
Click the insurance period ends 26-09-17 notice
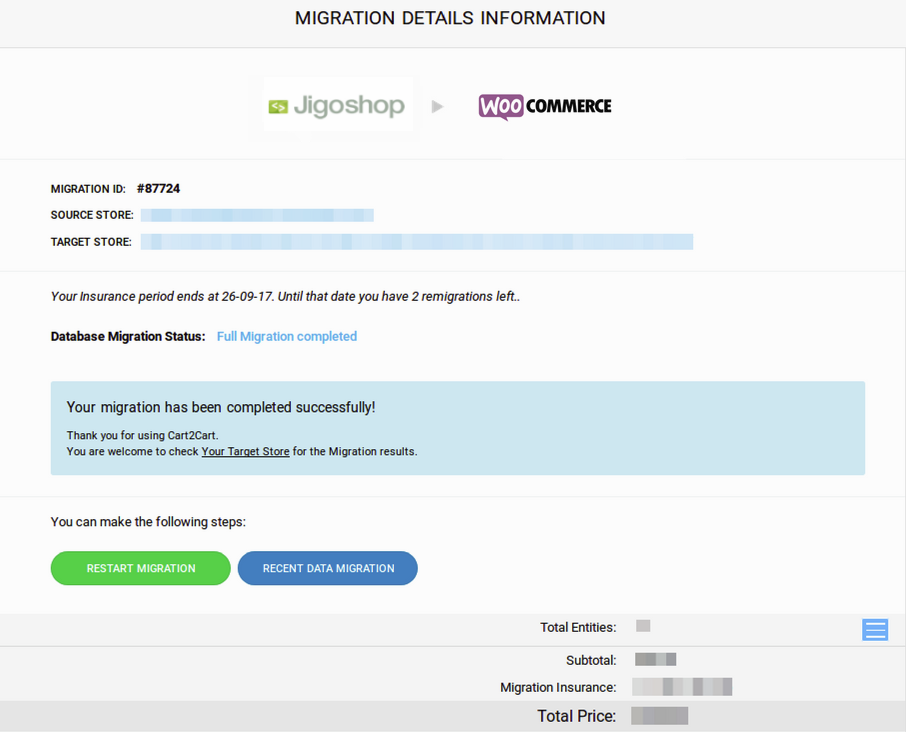coord(285,296)
